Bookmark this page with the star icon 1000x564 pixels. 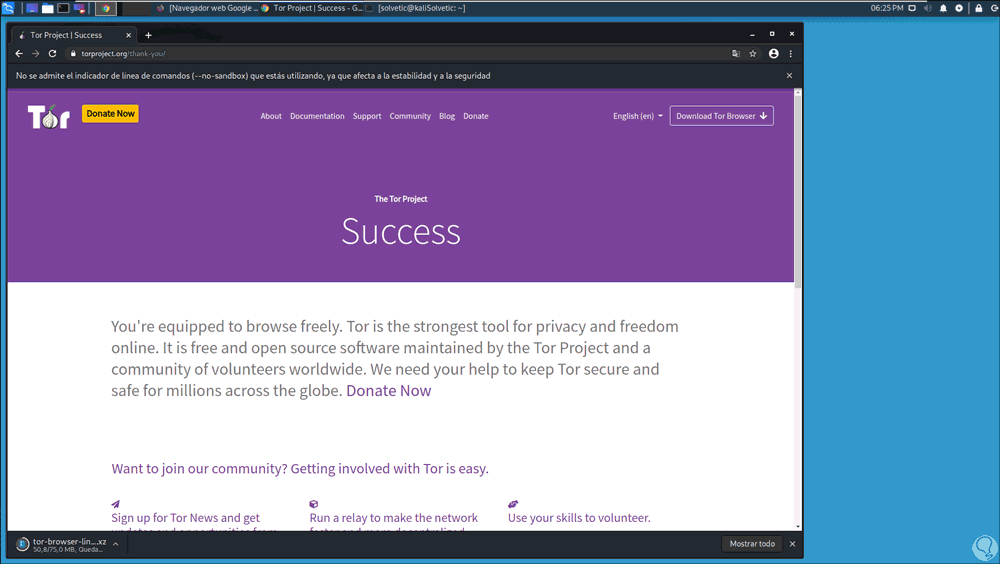click(753, 54)
